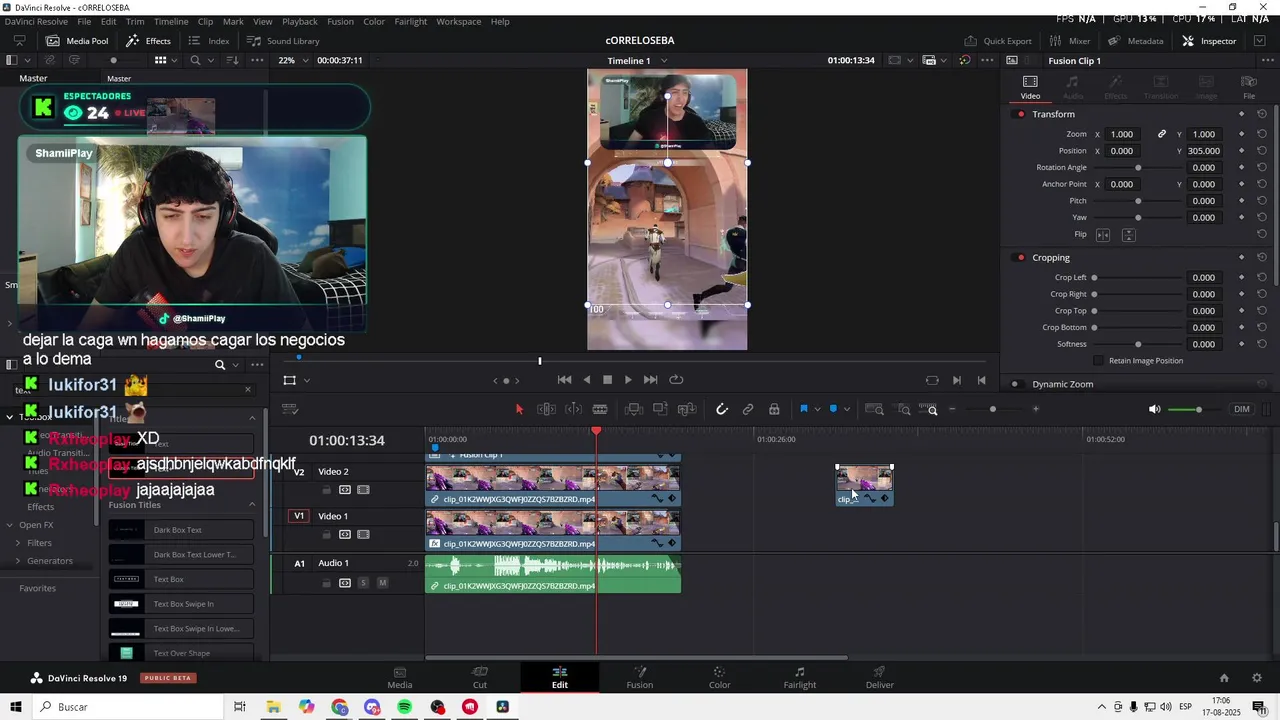
Task: Click the Insert Clip timeline button
Action: [x=633, y=409]
